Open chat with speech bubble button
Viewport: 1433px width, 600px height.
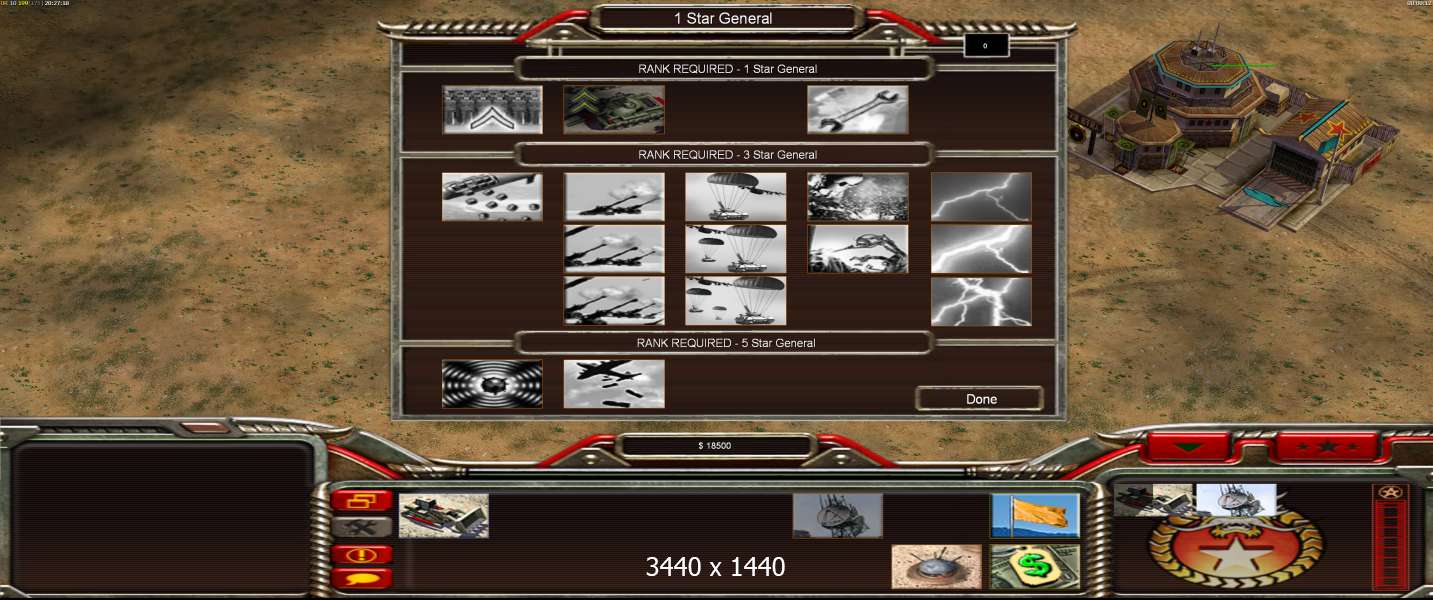click(361, 578)
